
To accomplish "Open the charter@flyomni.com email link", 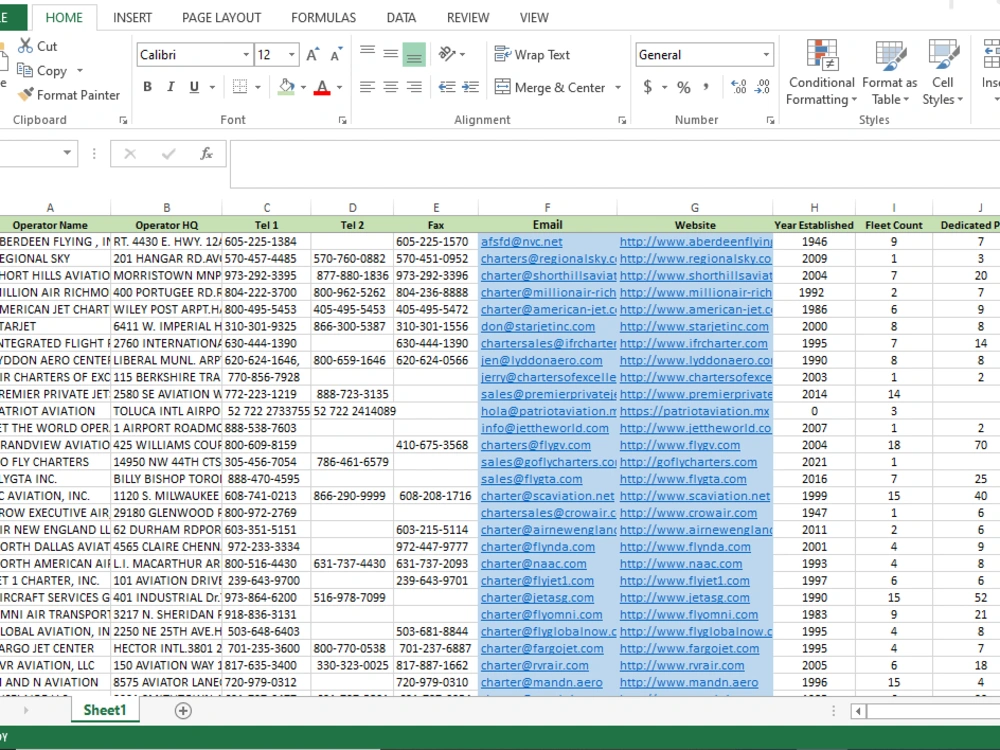I will pos(541,615).
